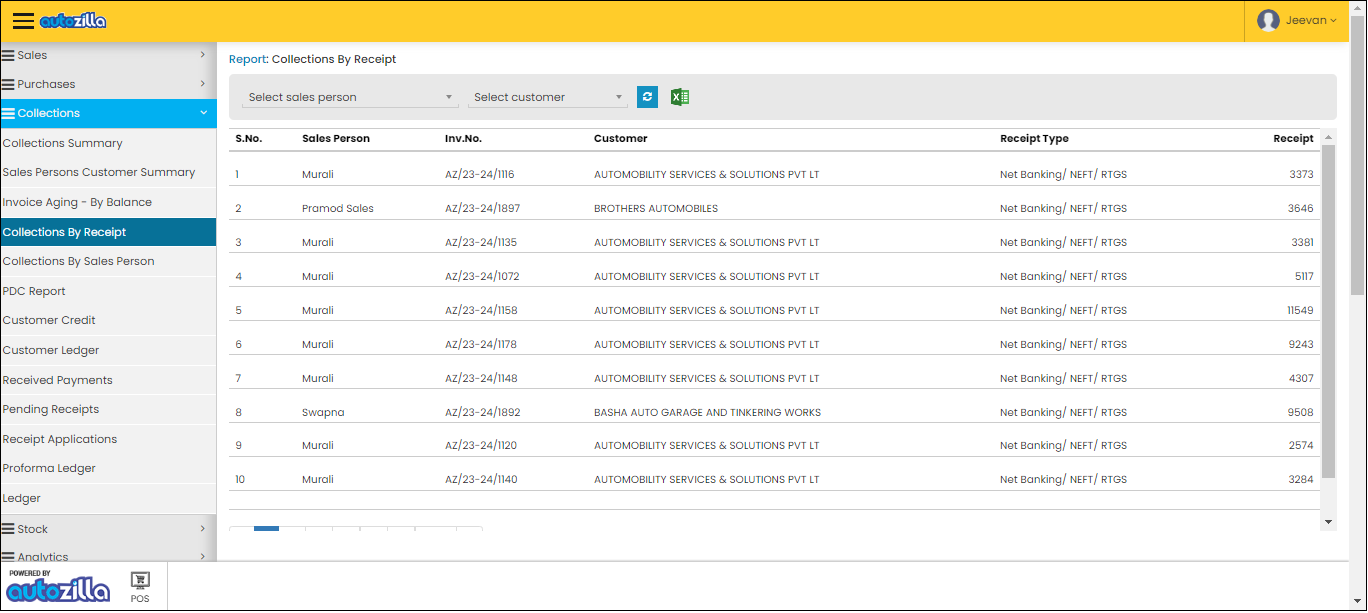This screenshot has width=1368, height=613.
Task: Click Pramod Sales in row 2
Action: click(x=338, y=209)
